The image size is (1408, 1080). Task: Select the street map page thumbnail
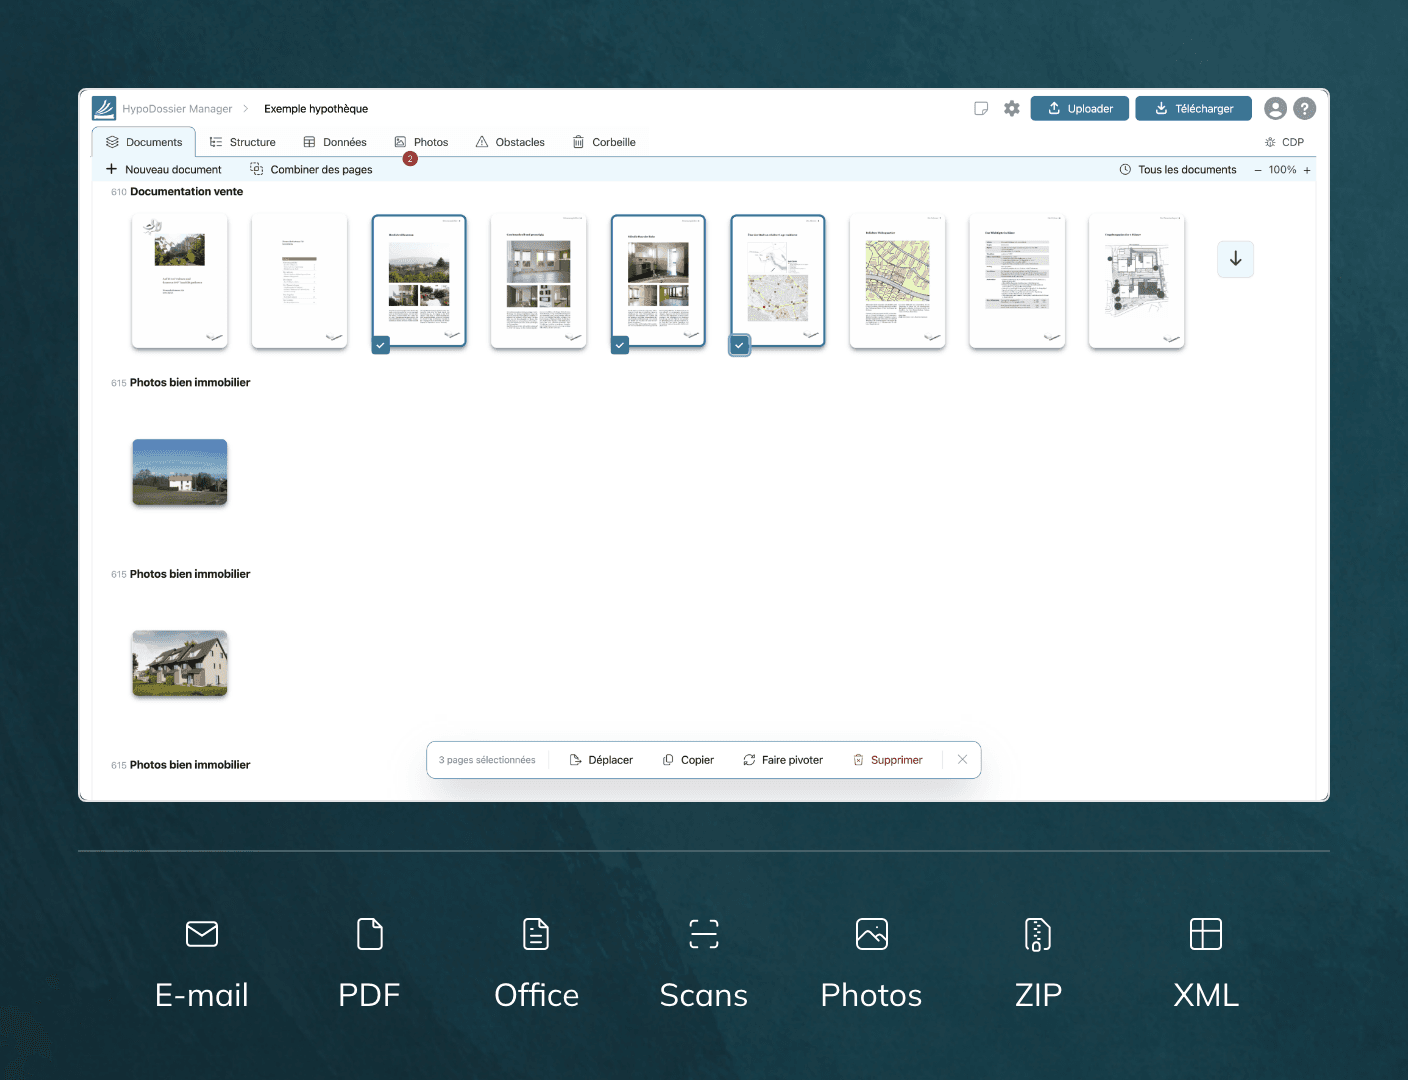pos(897,281)
